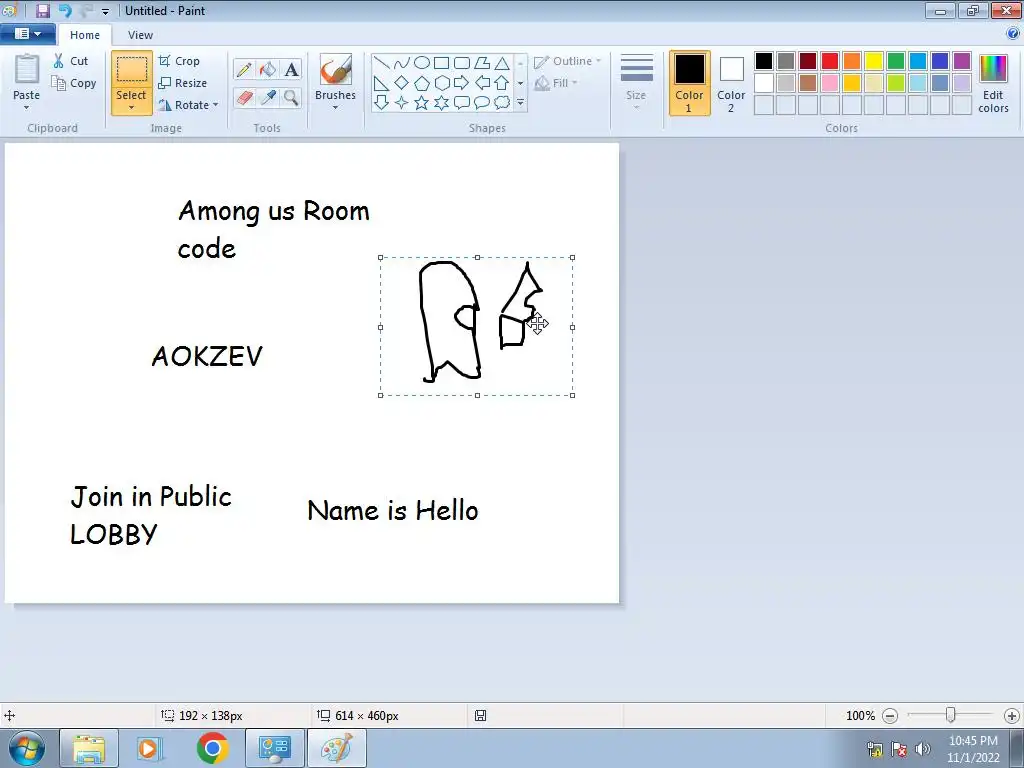The image size is (1024, 768).
Task: Choose the Pentagon shape
Action: [x=422, y=83]
